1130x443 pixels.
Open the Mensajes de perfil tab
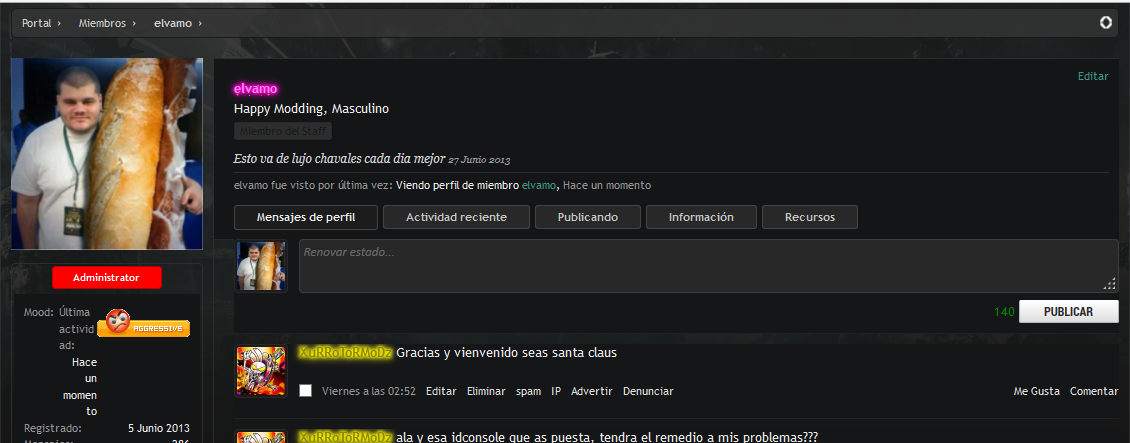(306, 217)
